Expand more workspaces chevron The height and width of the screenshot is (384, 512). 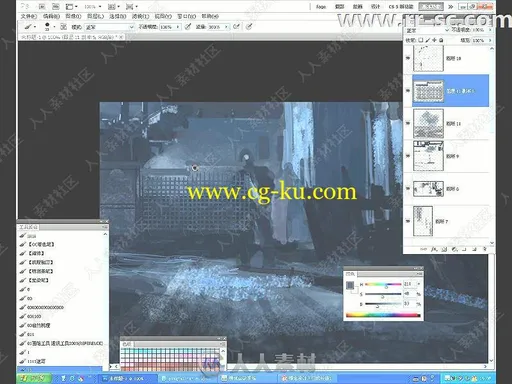451,6
